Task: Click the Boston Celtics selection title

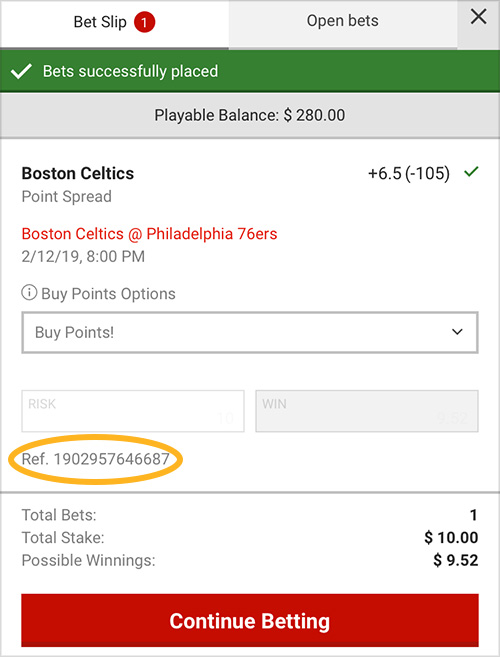Action: (x=78, y=173)
